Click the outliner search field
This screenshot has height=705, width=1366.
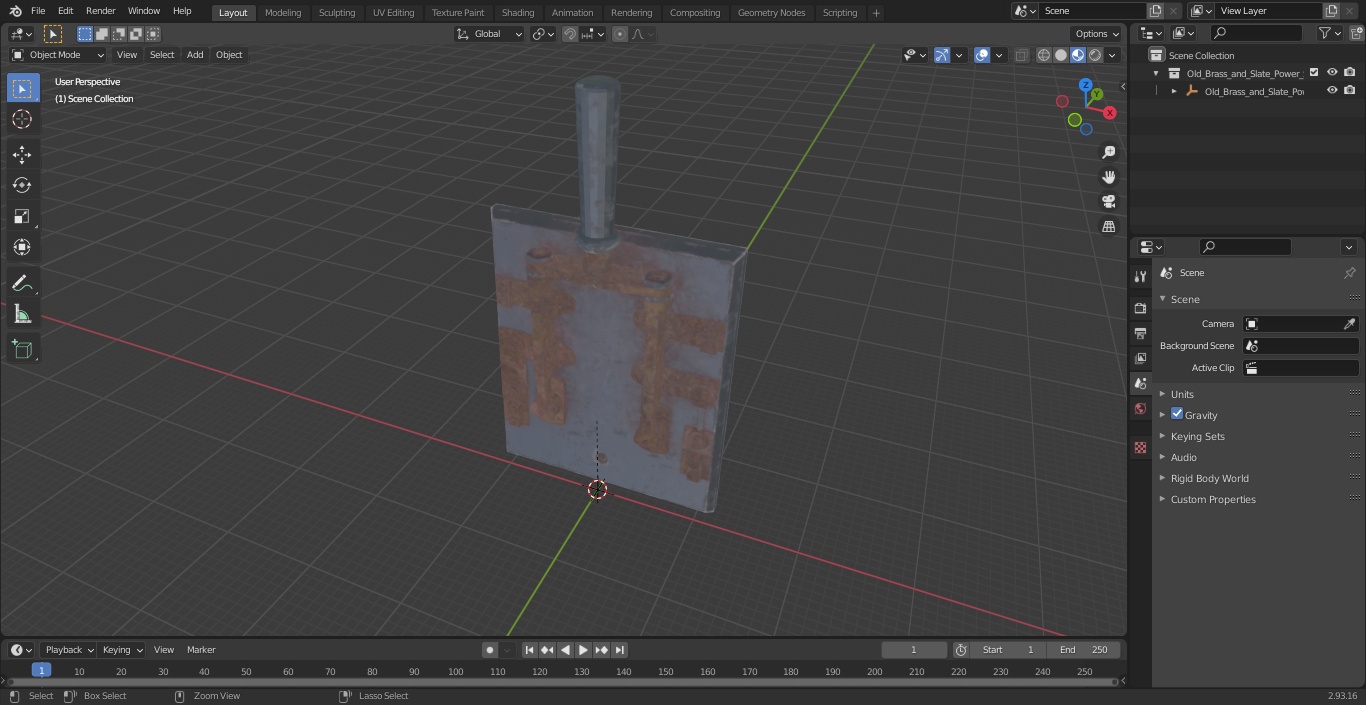[1256, 33]
